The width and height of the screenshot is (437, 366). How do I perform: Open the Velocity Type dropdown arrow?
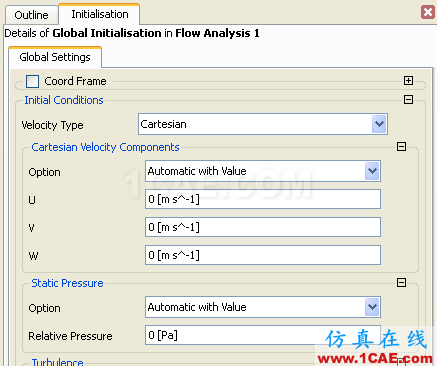point(379,124)
